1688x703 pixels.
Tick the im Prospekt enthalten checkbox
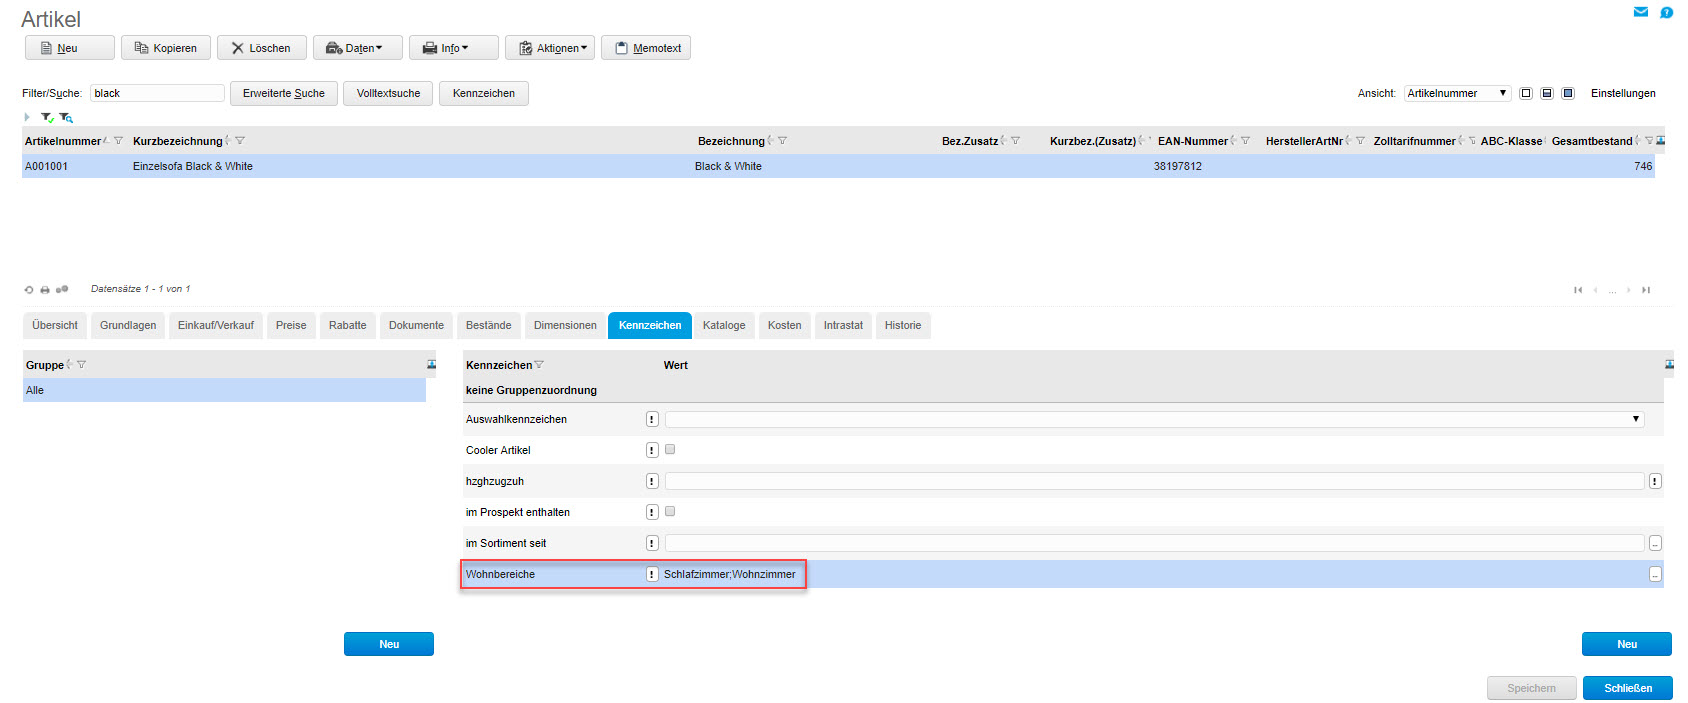[x=670, y=512]
